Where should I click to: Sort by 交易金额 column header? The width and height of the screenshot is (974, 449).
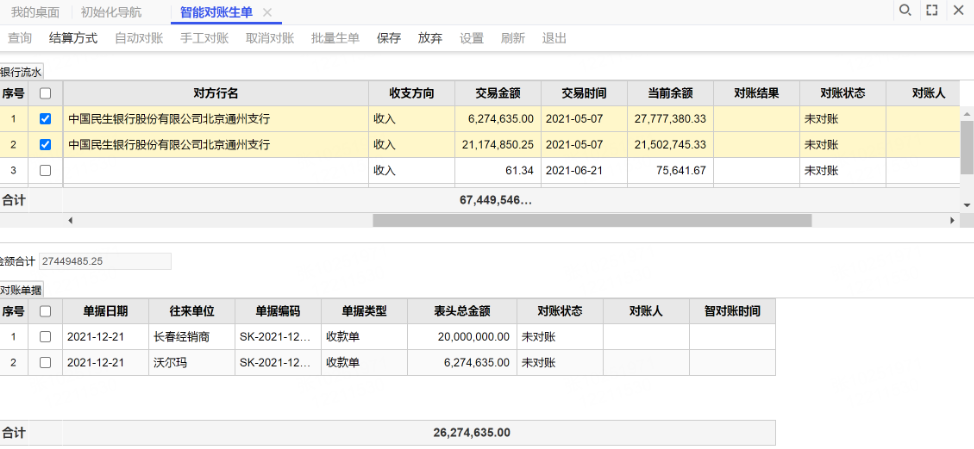497,94
